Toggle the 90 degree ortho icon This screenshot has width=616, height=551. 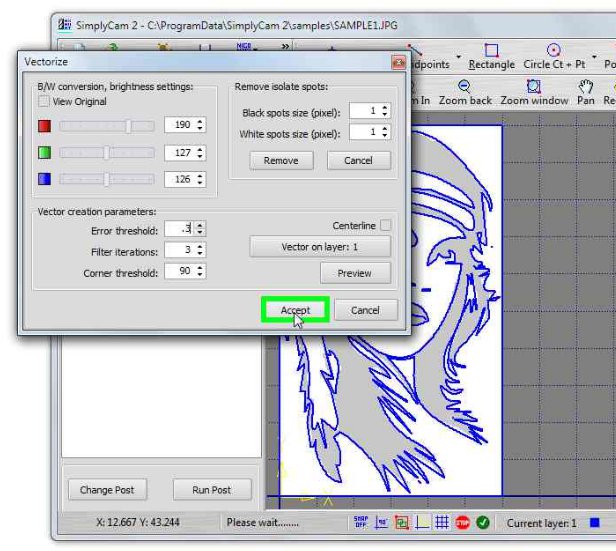381,522
